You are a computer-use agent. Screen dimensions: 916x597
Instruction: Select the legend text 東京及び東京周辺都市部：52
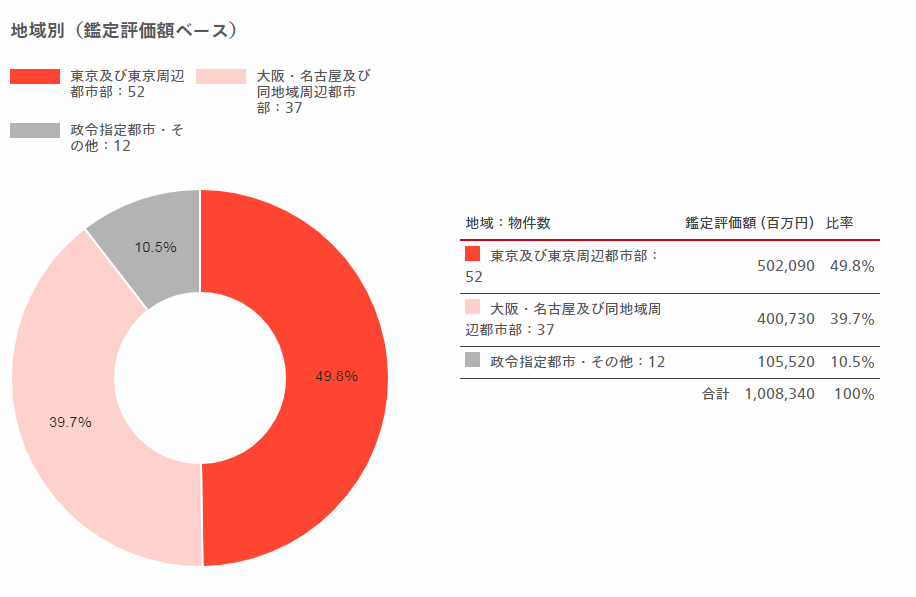click(x=127, y=84)
